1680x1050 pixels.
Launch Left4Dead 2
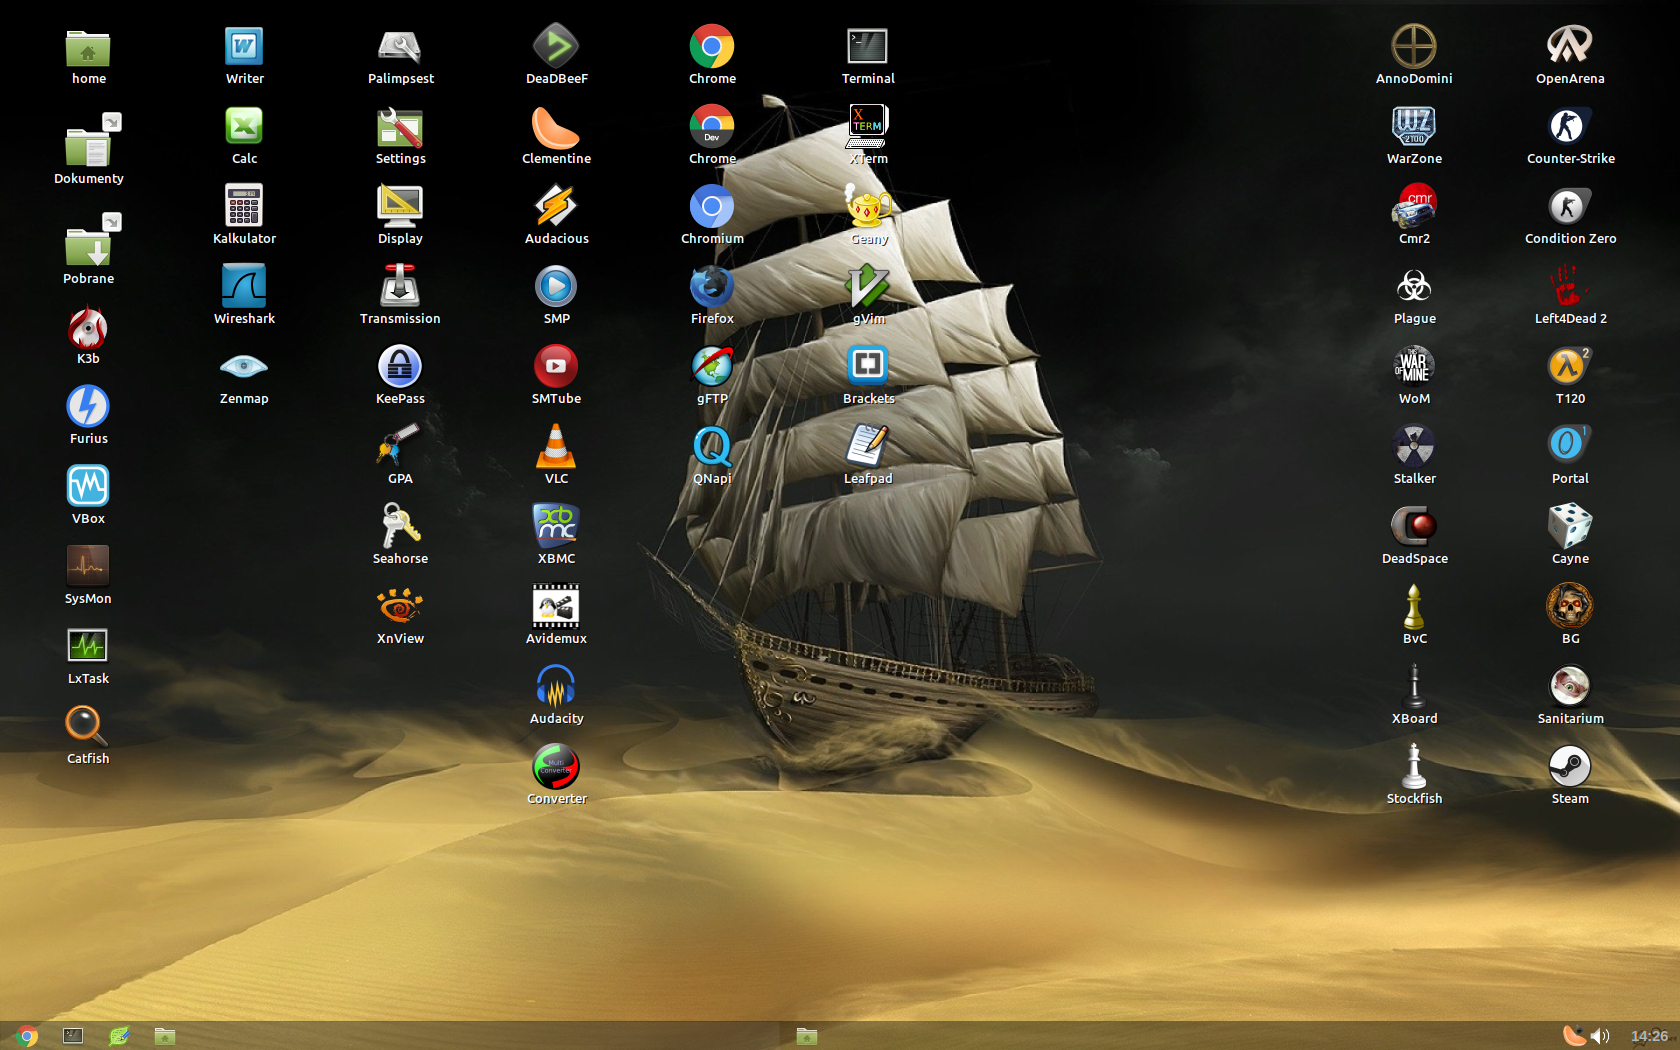[1570, 287]
